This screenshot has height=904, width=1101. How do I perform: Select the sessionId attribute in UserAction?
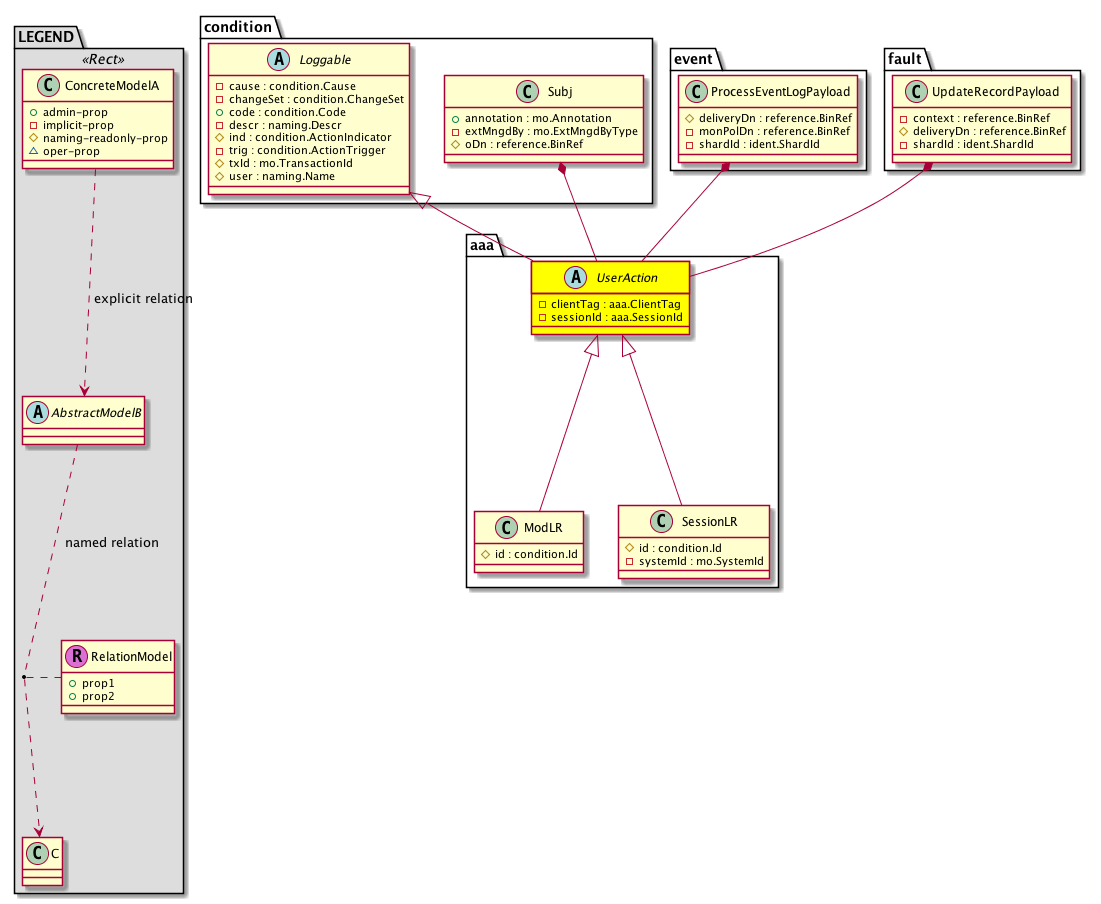611,317
